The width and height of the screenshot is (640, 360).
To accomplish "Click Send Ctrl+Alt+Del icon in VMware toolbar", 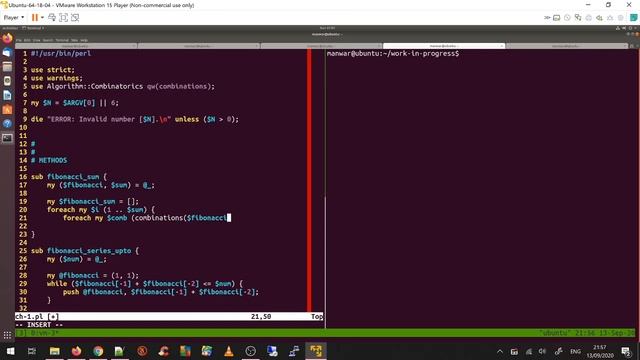I will pos(52,18).
